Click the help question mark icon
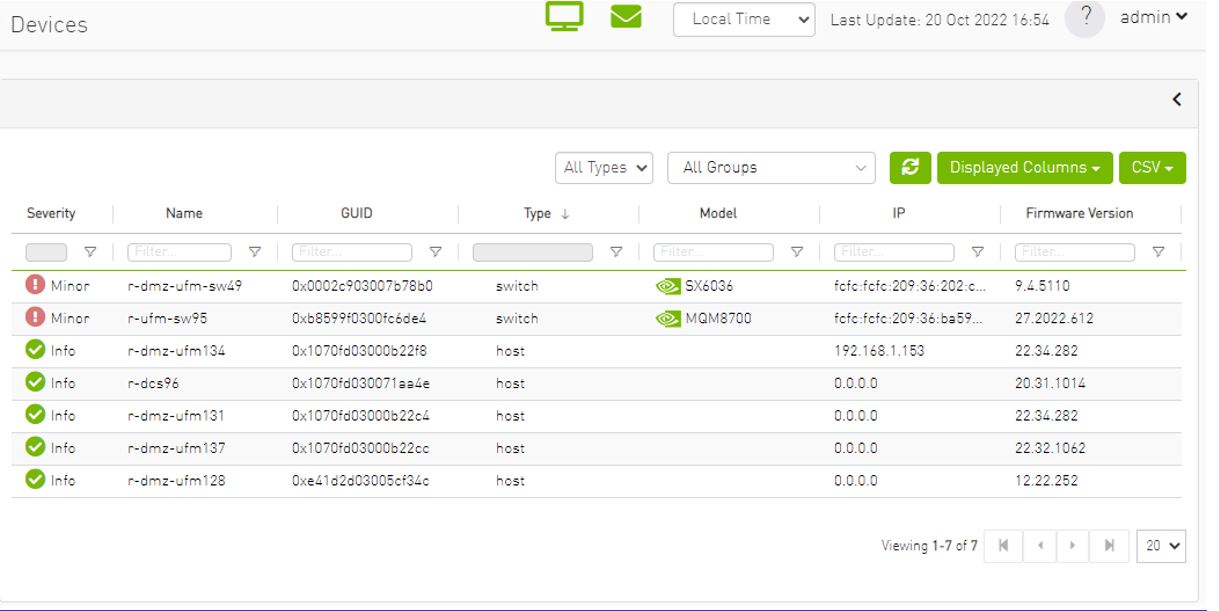Viewport: 1219px width, 611px height. pyautogui.click(x=1085, y=18)
